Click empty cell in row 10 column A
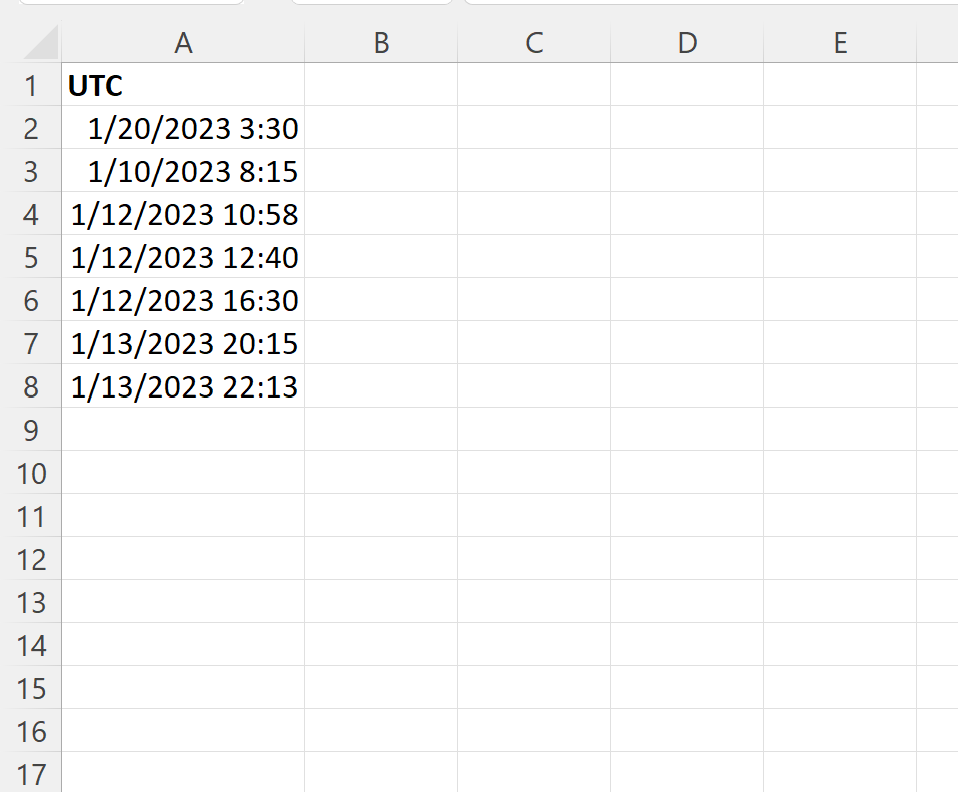This screenshot has height=792, width=958. click(x=183, y=473)
